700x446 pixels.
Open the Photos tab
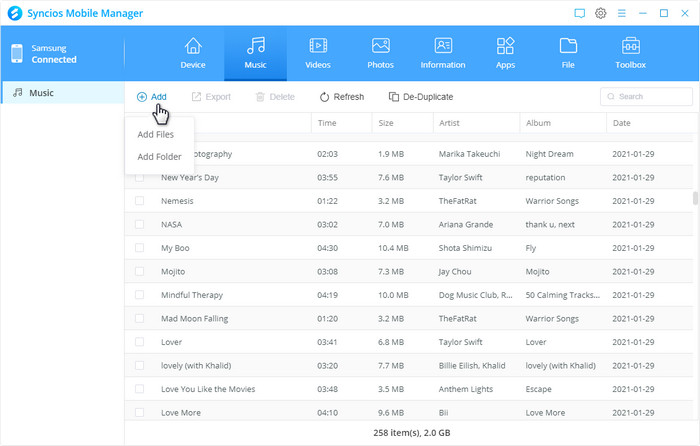click(x=380, y=54)
